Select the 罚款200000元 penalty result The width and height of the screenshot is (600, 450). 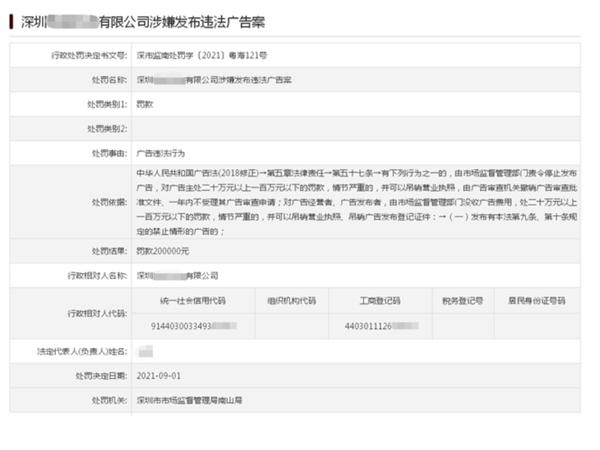pyautogui.click(x=161, y=250)
